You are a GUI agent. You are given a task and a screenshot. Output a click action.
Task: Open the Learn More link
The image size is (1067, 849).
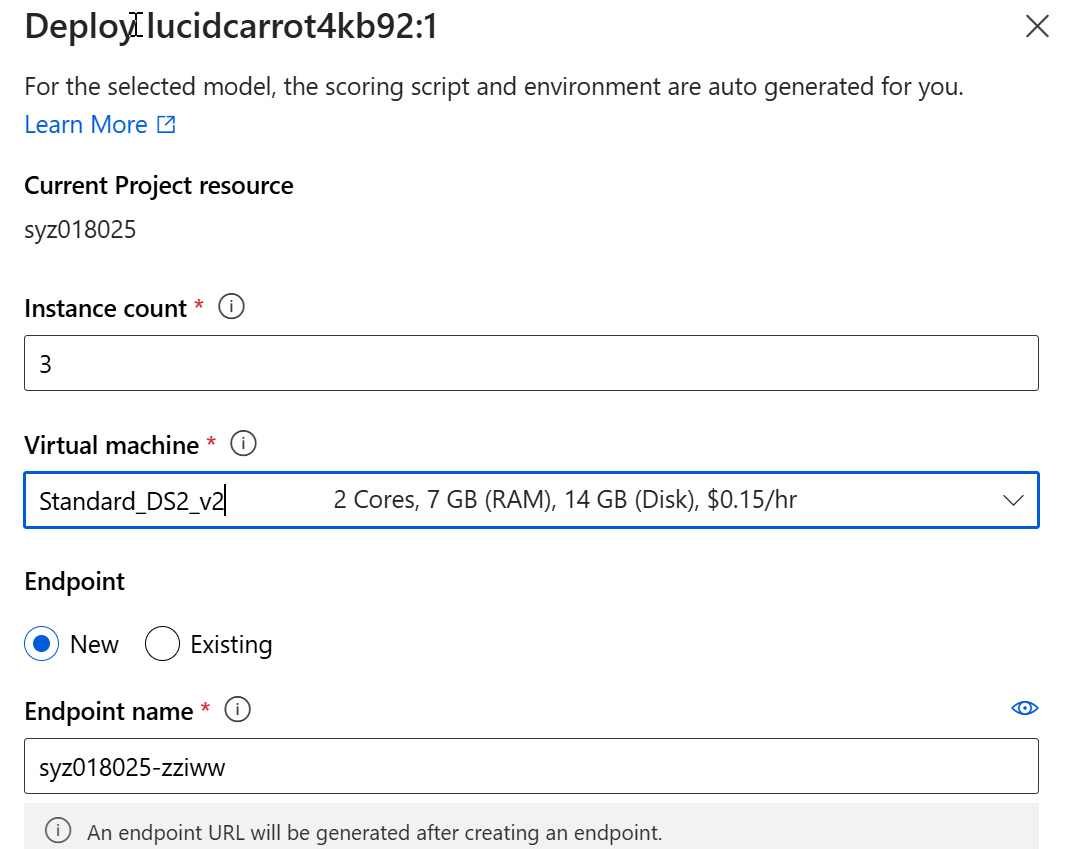click(x=86, y=125)
